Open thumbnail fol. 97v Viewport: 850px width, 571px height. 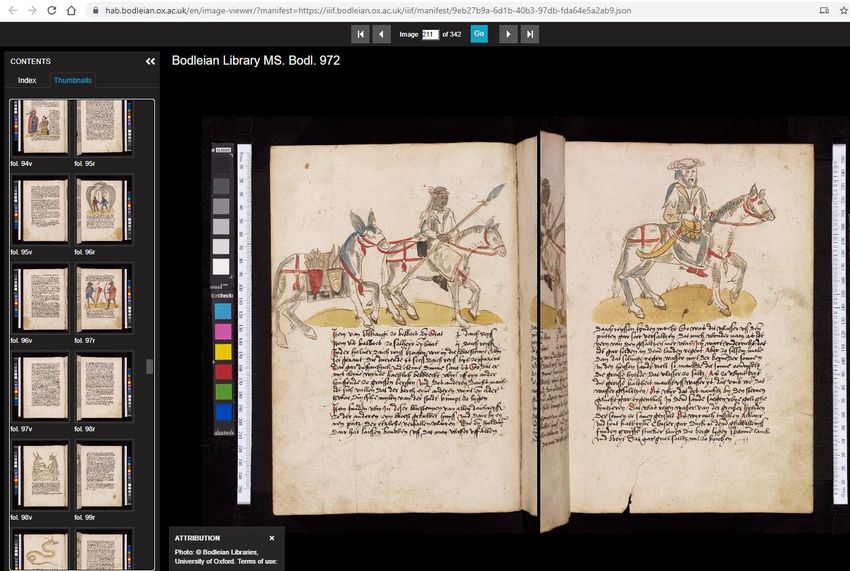click(41, 387)
